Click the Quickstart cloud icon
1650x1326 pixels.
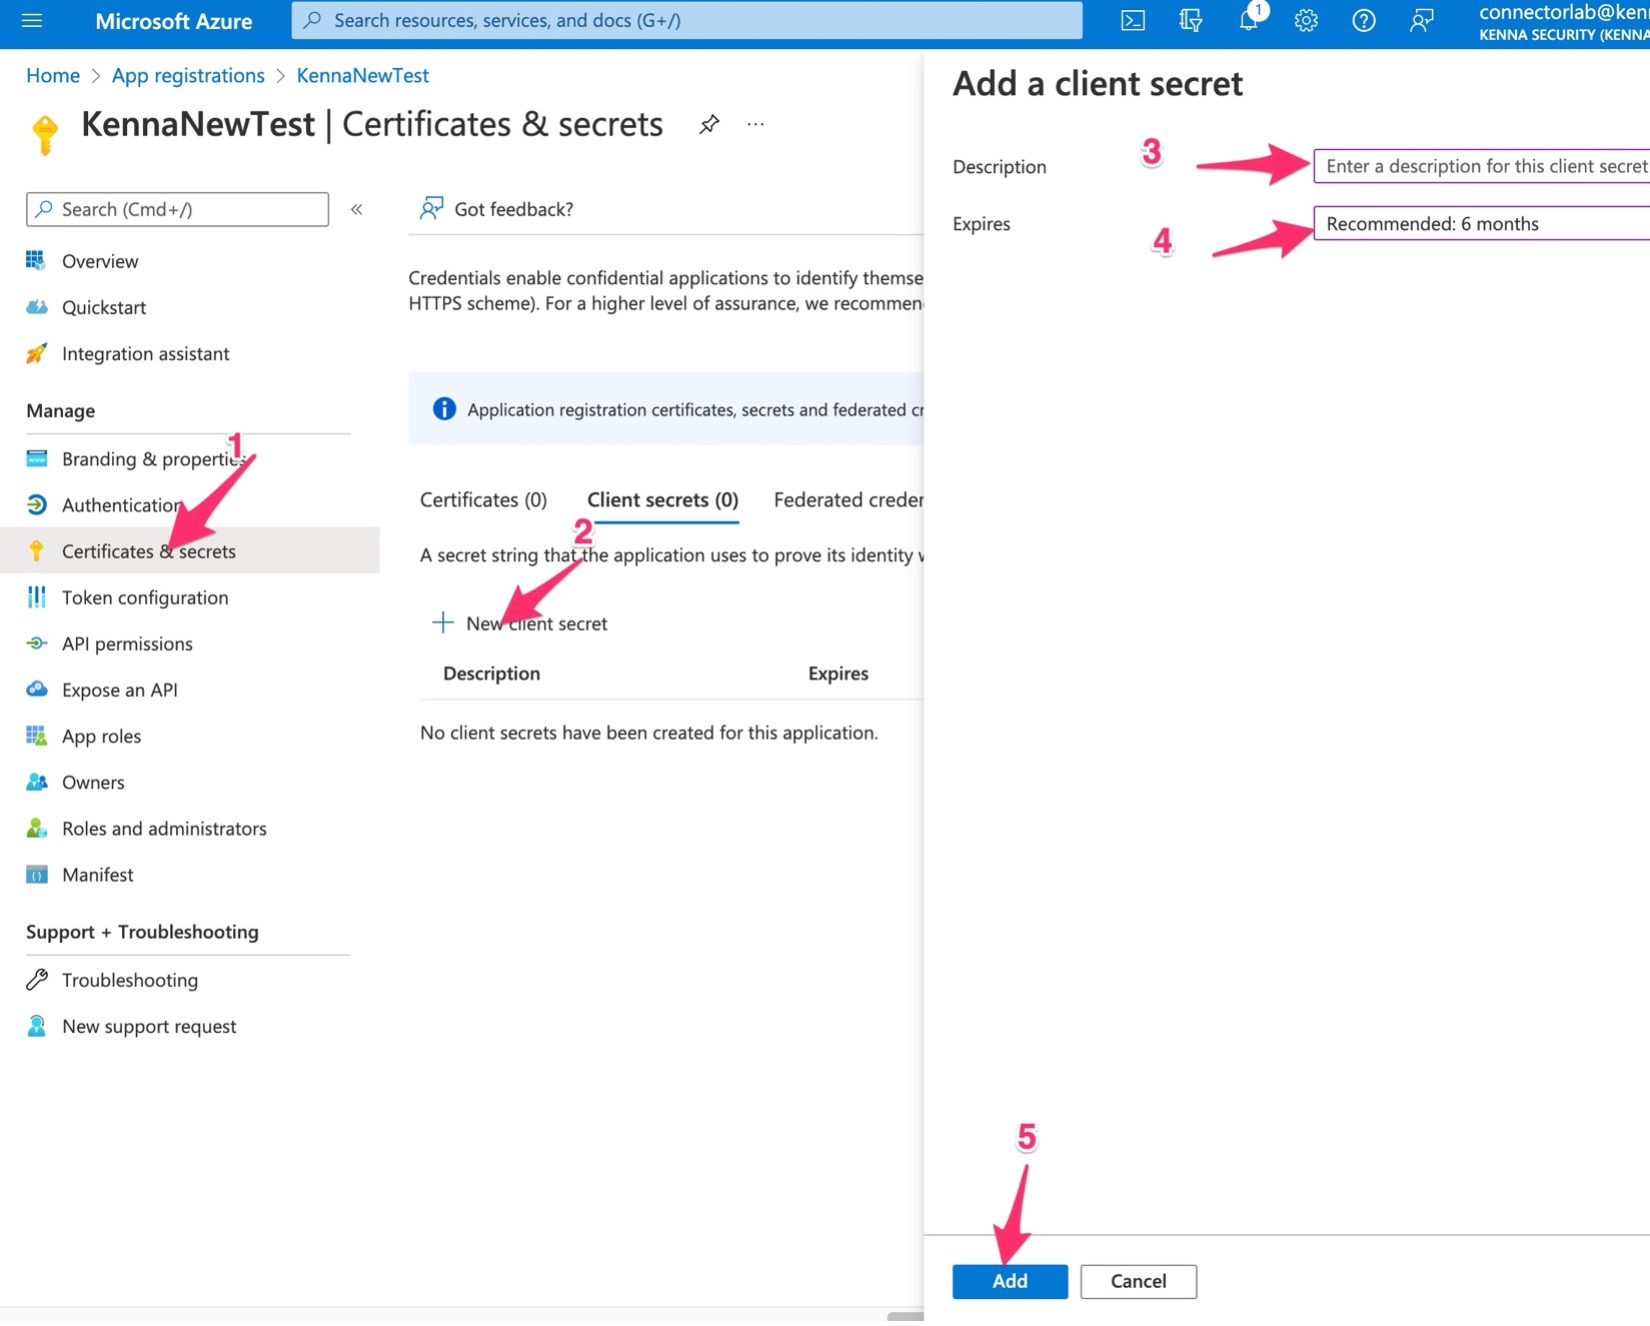pos(36,307)
